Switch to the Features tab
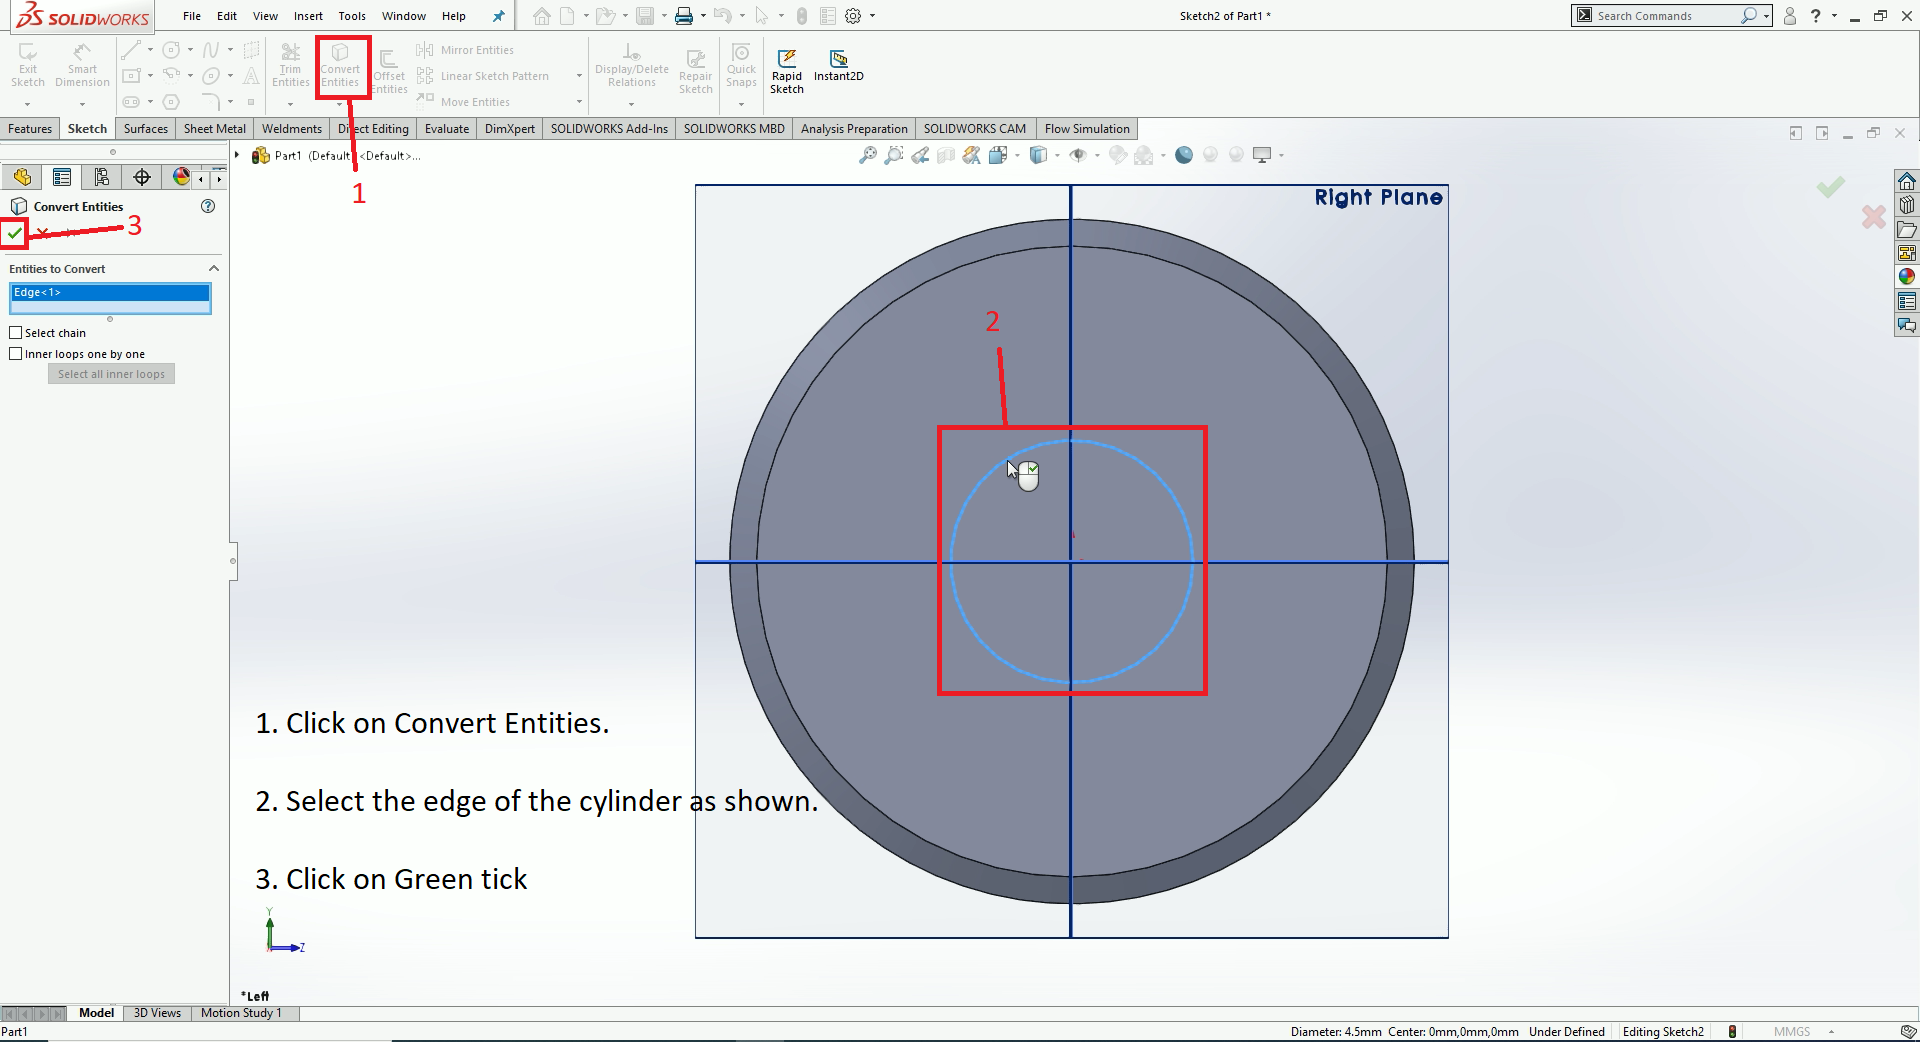This screenshot has height=1042, width=1920. [x=30, y=129]
